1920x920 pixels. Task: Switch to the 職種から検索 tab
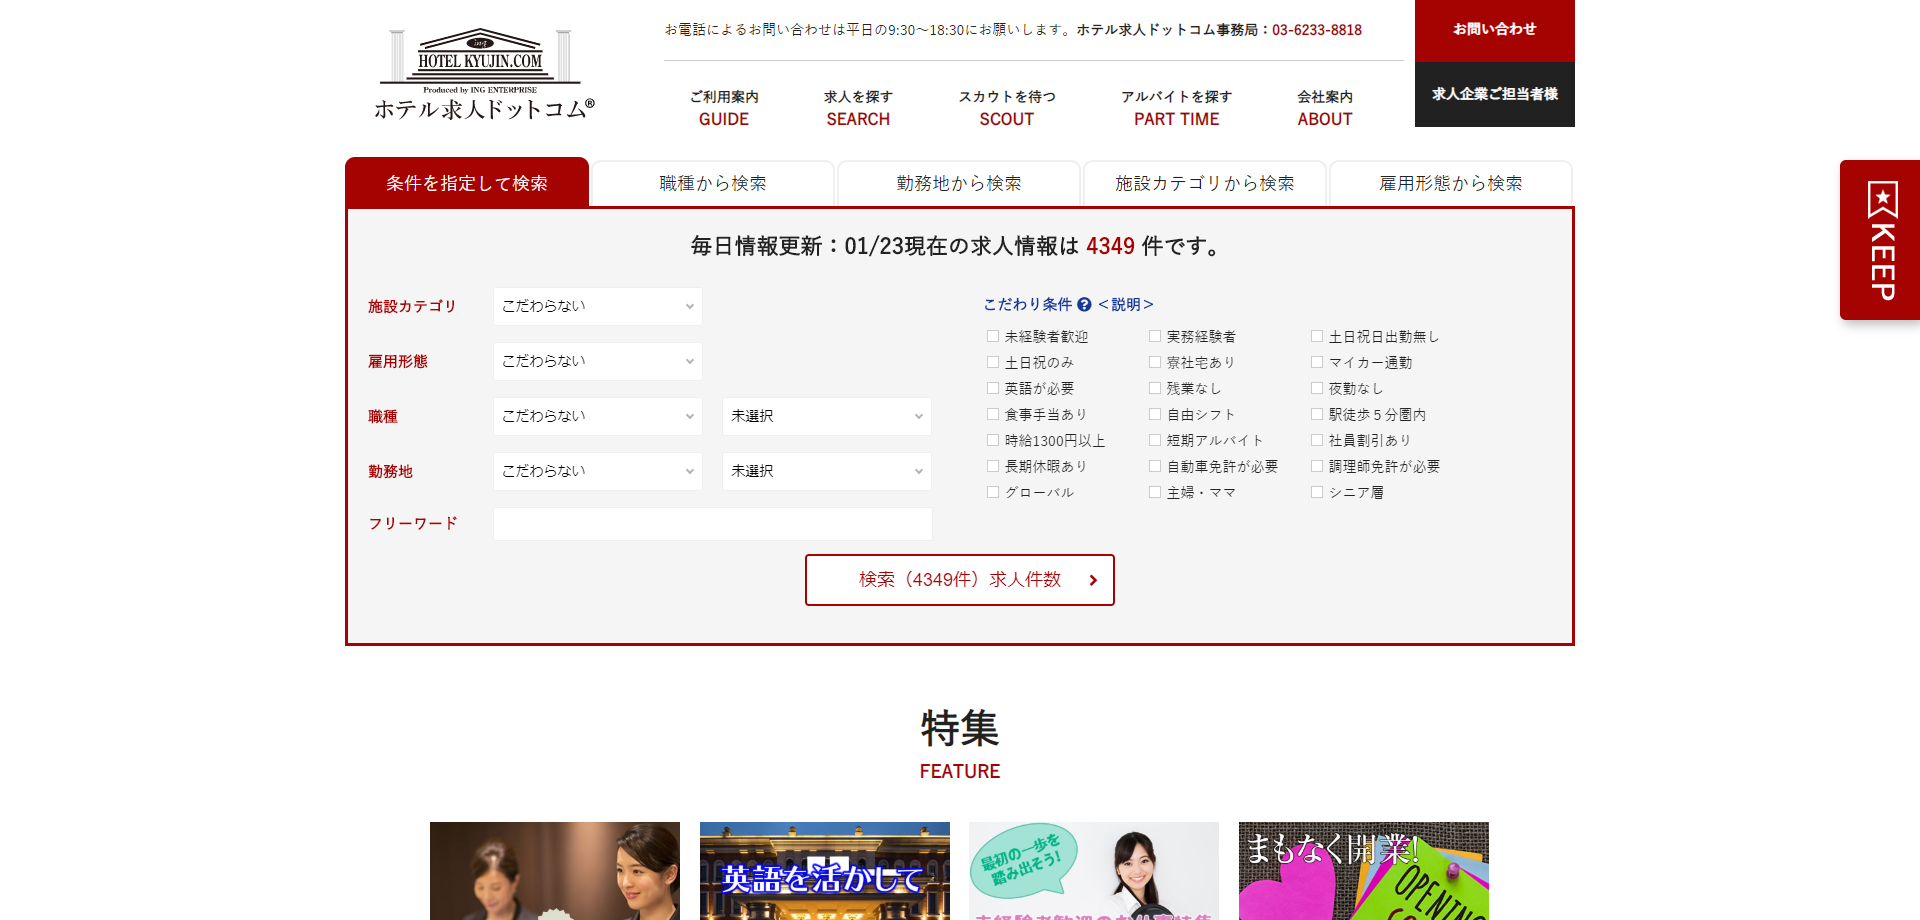712,184
